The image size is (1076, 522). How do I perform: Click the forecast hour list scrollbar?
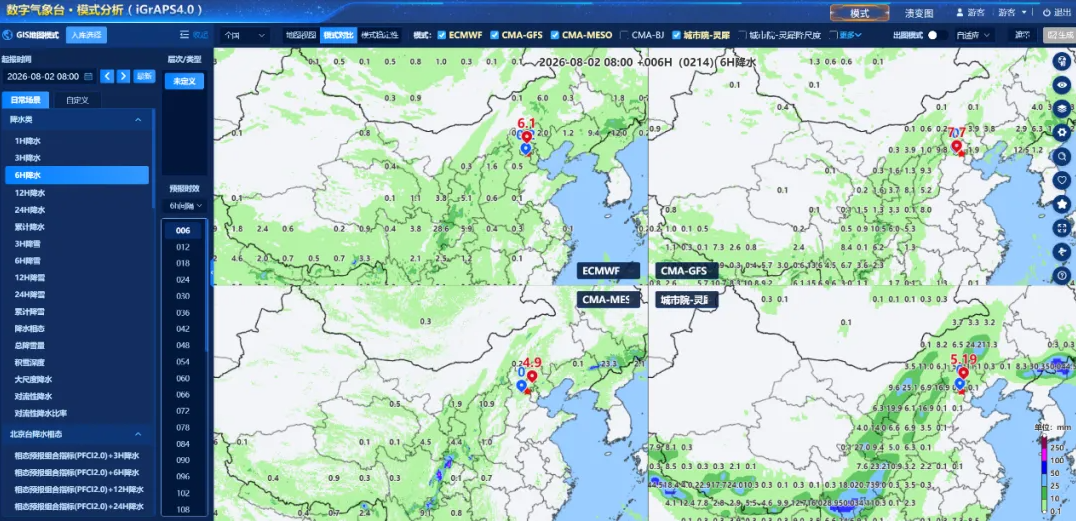206,285
